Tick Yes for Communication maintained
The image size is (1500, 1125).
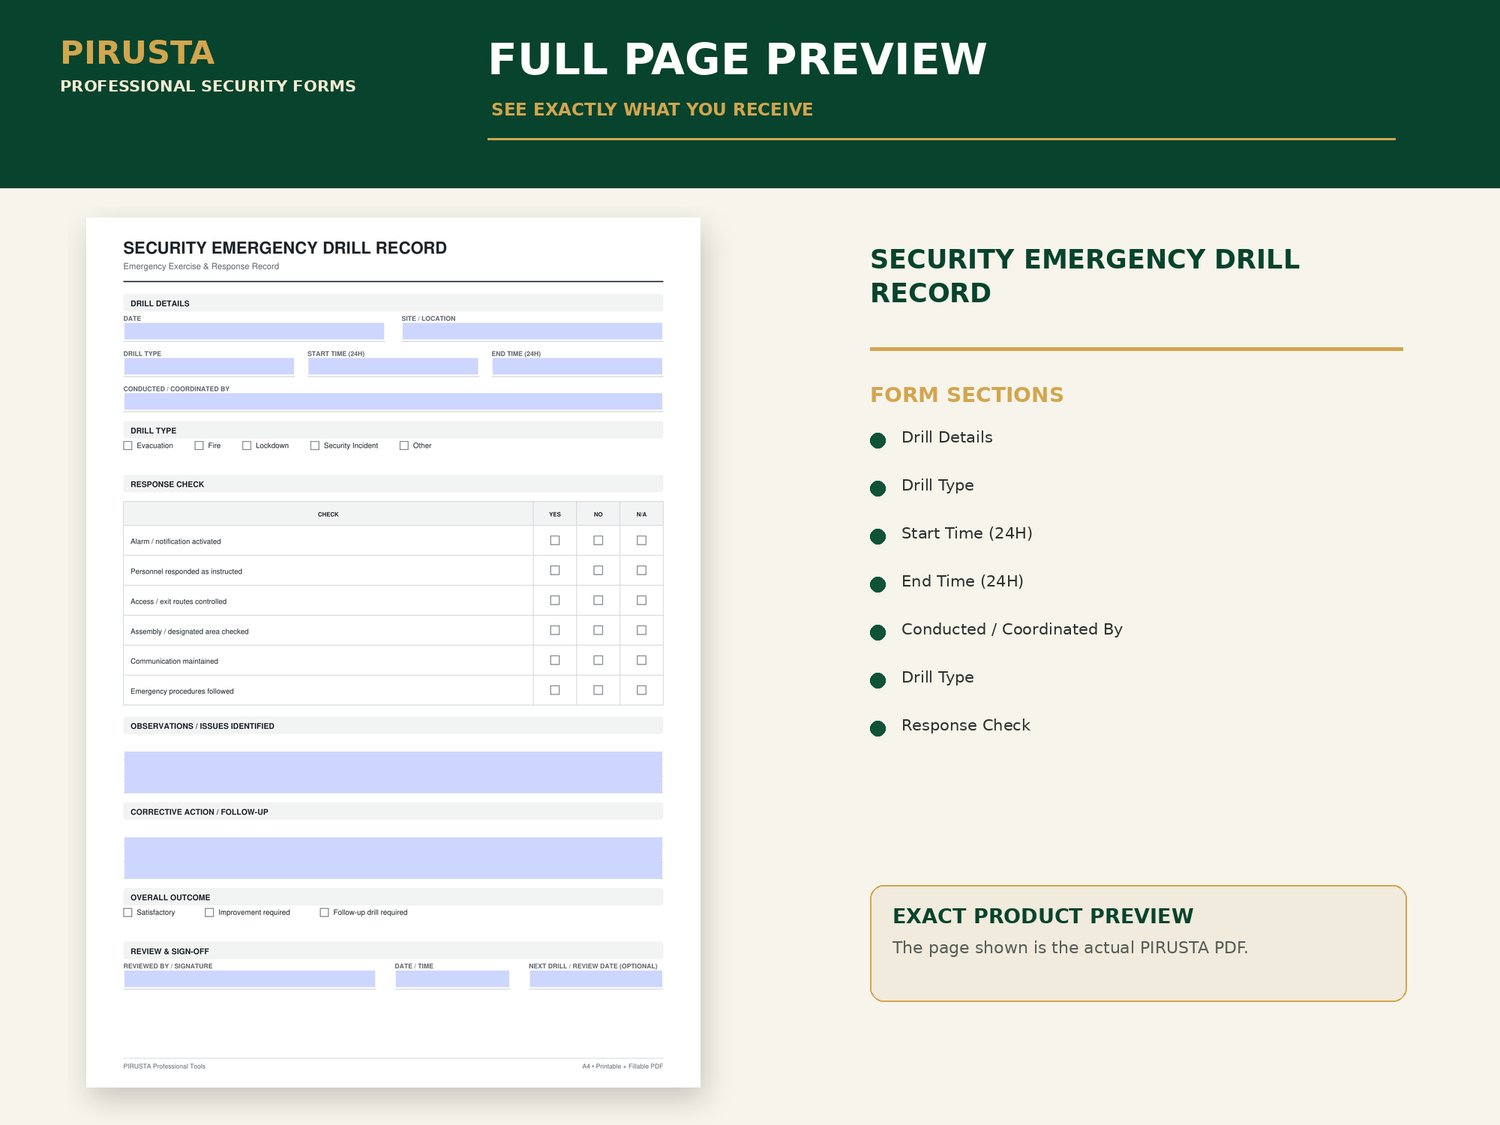point(555,660)
